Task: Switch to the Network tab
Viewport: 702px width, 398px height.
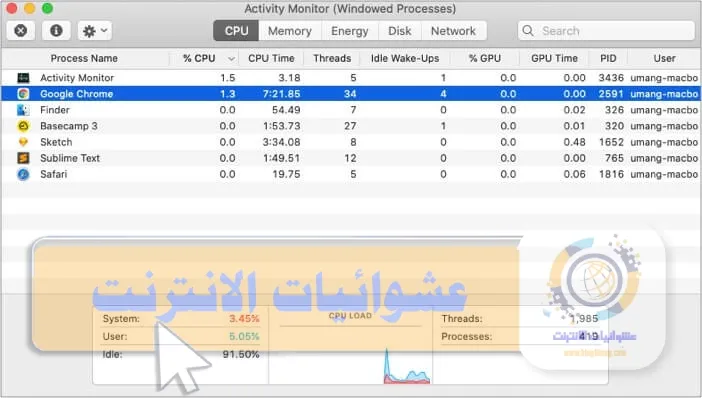Action: [x=453, y=31]
